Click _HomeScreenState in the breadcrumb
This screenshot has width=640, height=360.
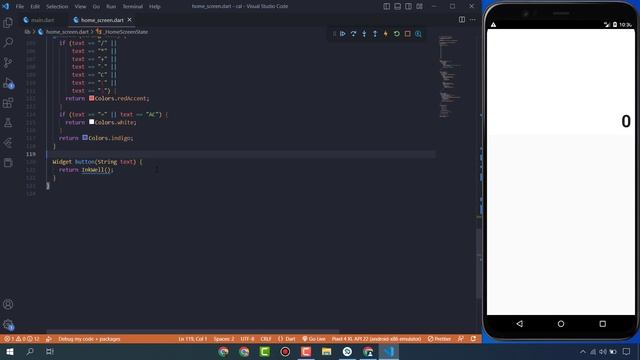pyautogui.click(x=126, y=31)
